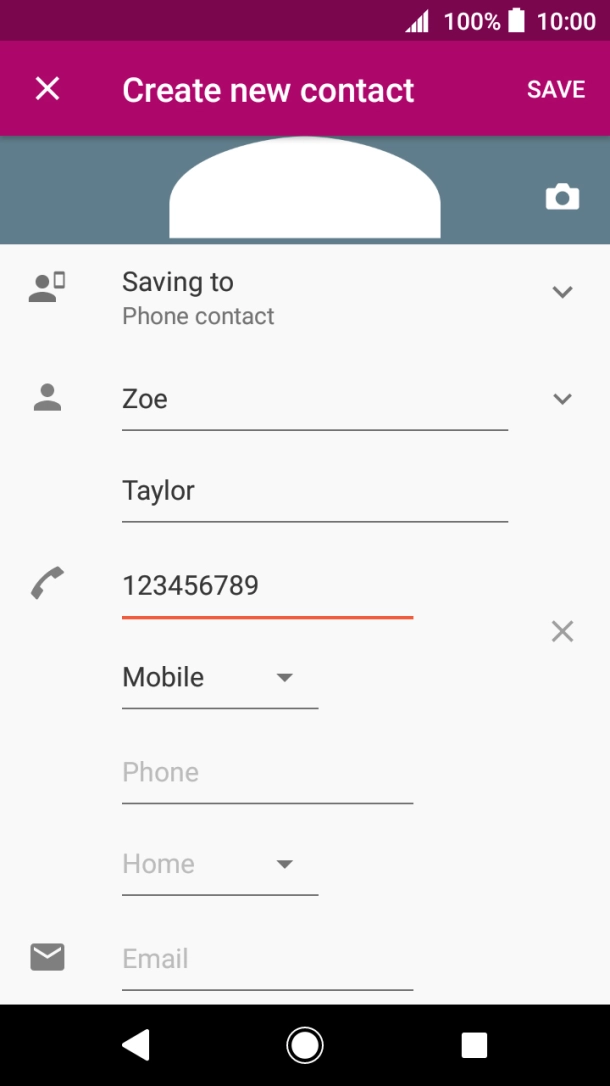610x1086 pixels.
Task: Remove the 123456789 phone number entry
Action: [x=562, y=631]
